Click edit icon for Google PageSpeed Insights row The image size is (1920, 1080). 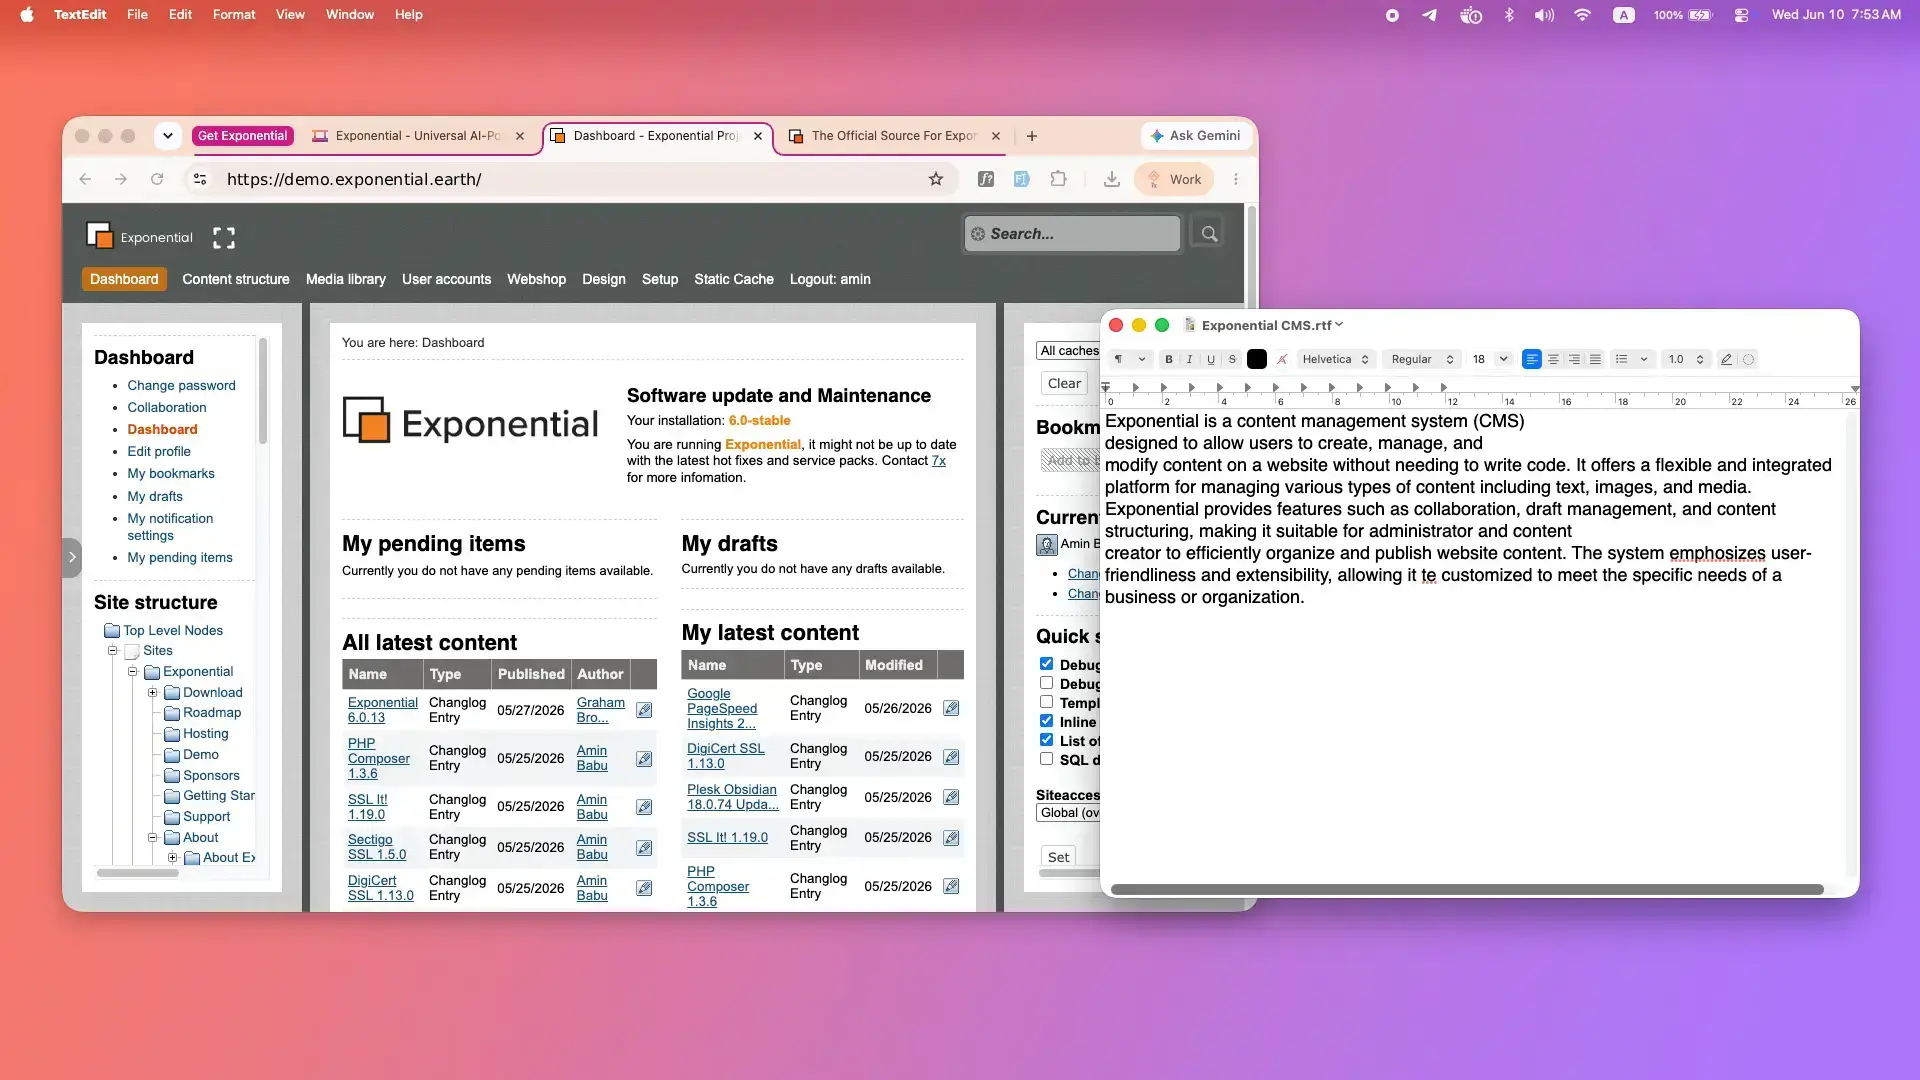951,708
